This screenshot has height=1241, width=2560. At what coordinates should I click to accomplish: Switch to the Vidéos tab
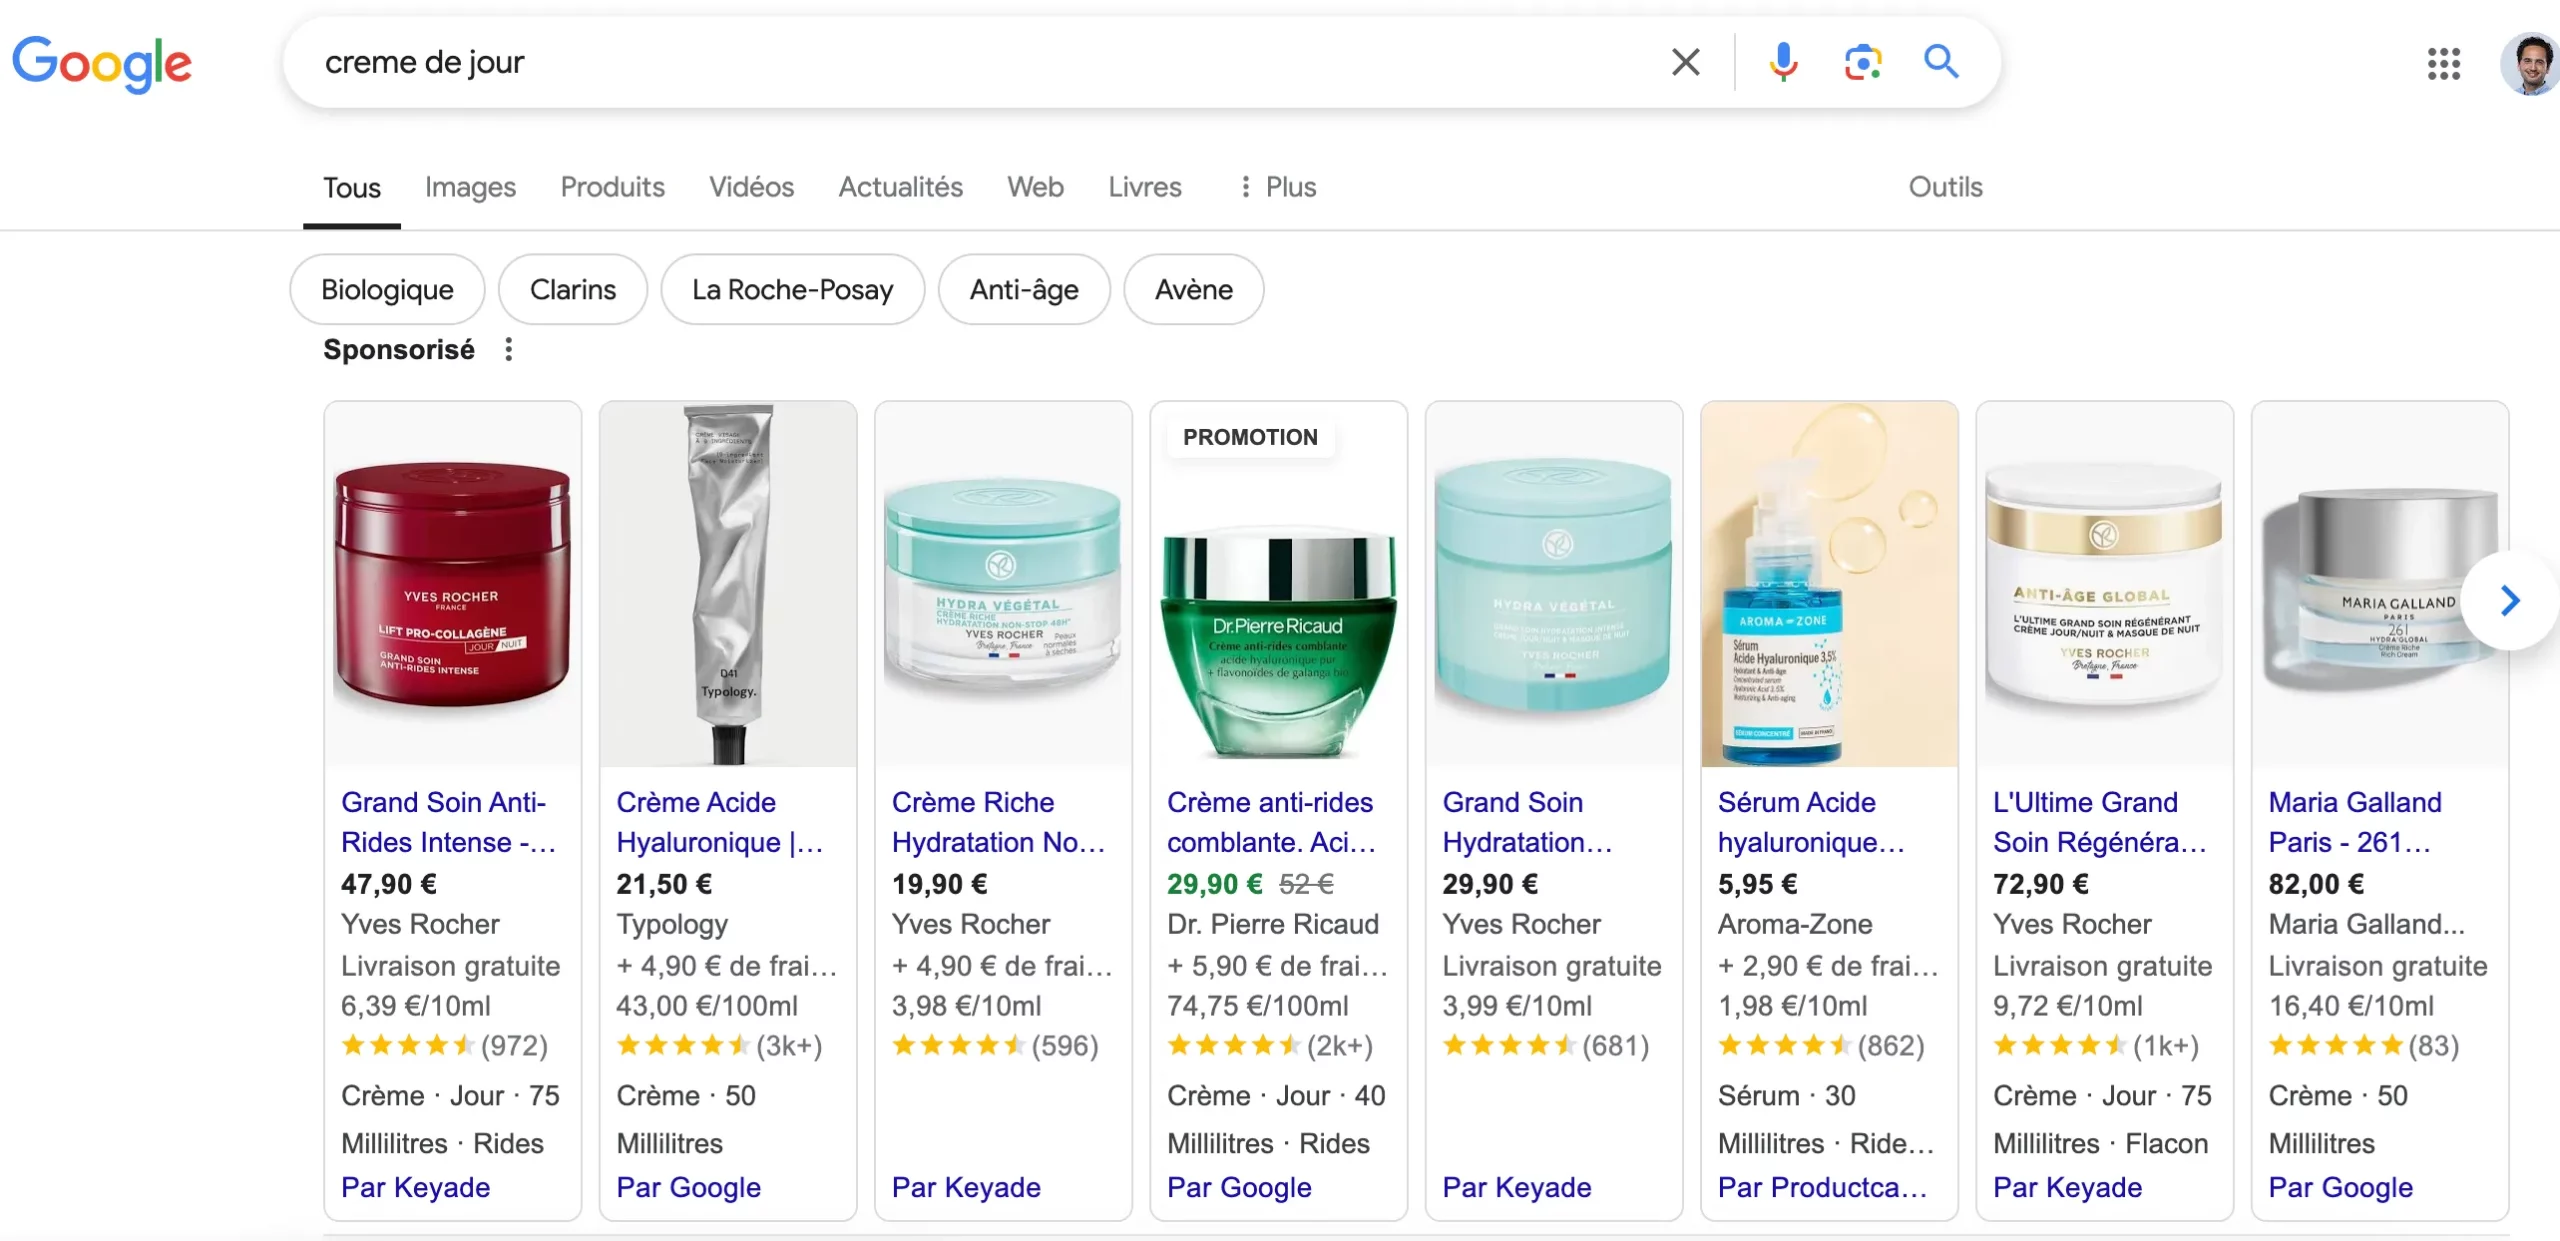click(751, 187)
